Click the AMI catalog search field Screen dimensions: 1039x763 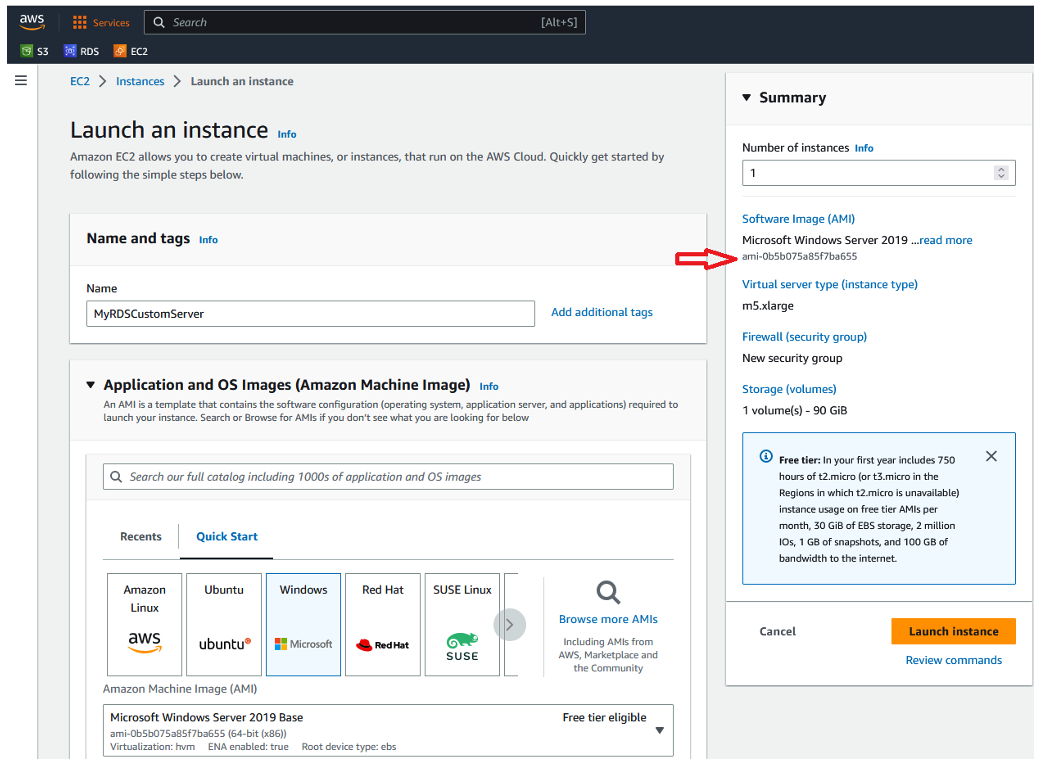point(388,477)
